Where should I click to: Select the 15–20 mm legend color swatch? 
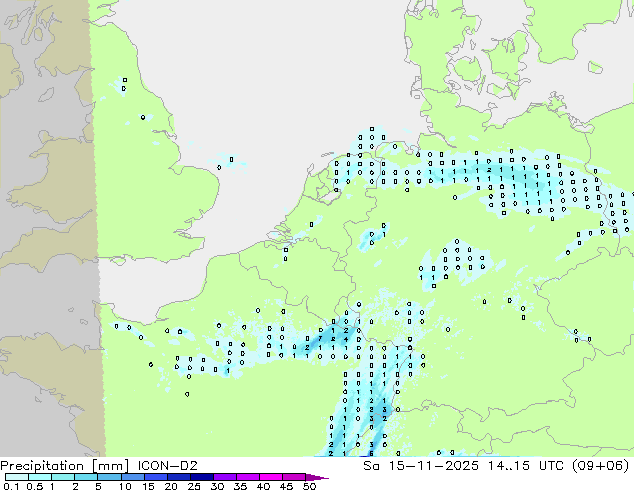155,477
